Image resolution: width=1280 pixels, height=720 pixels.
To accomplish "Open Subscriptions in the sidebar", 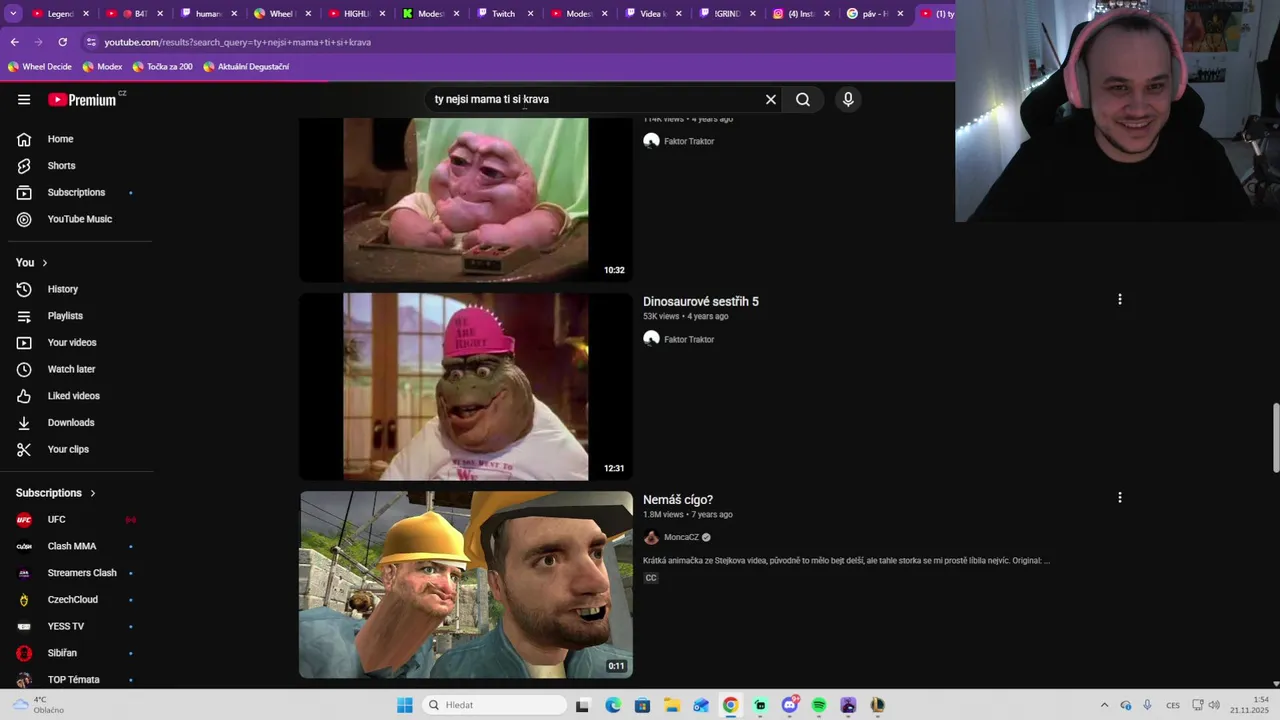I will pyautogui.click(x=76, y=192).
